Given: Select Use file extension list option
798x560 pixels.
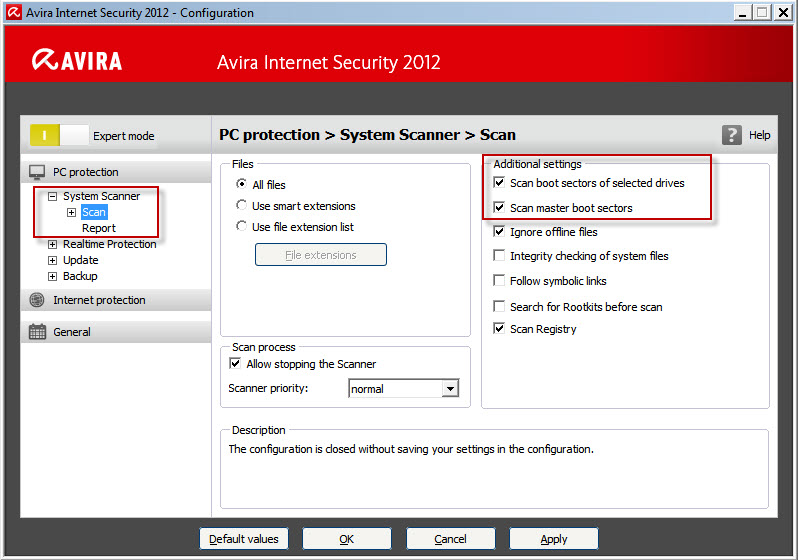Looking at the screenshot, I should (x=241, y=226).
